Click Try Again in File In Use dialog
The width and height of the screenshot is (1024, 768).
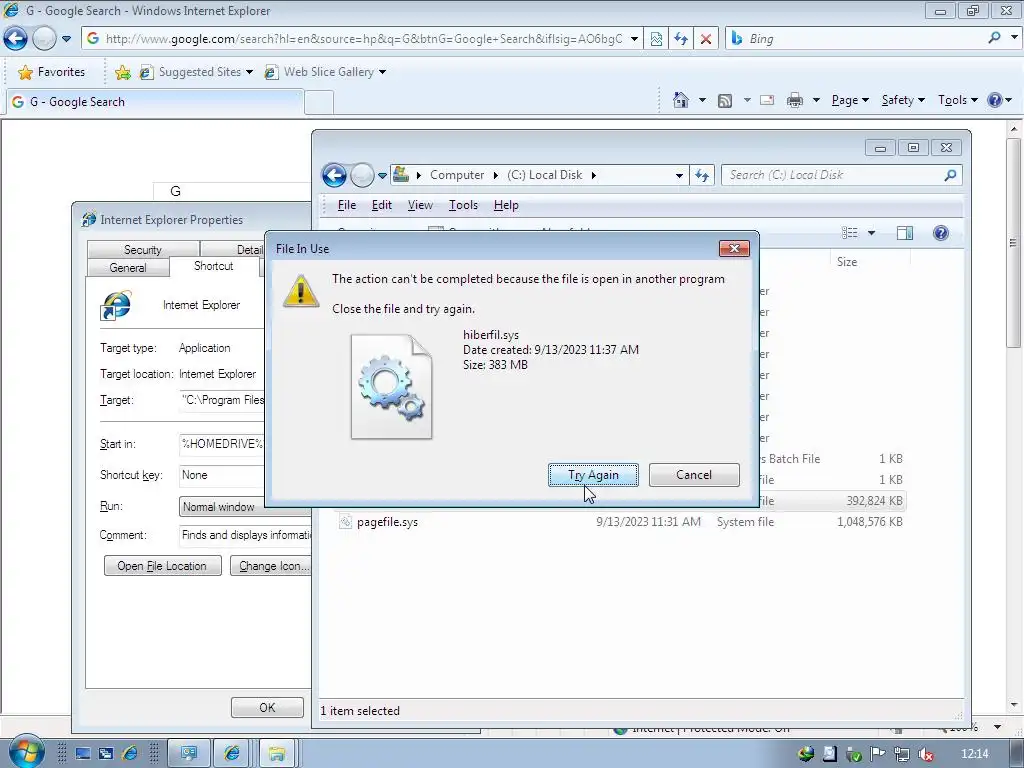tap(593, 475)
